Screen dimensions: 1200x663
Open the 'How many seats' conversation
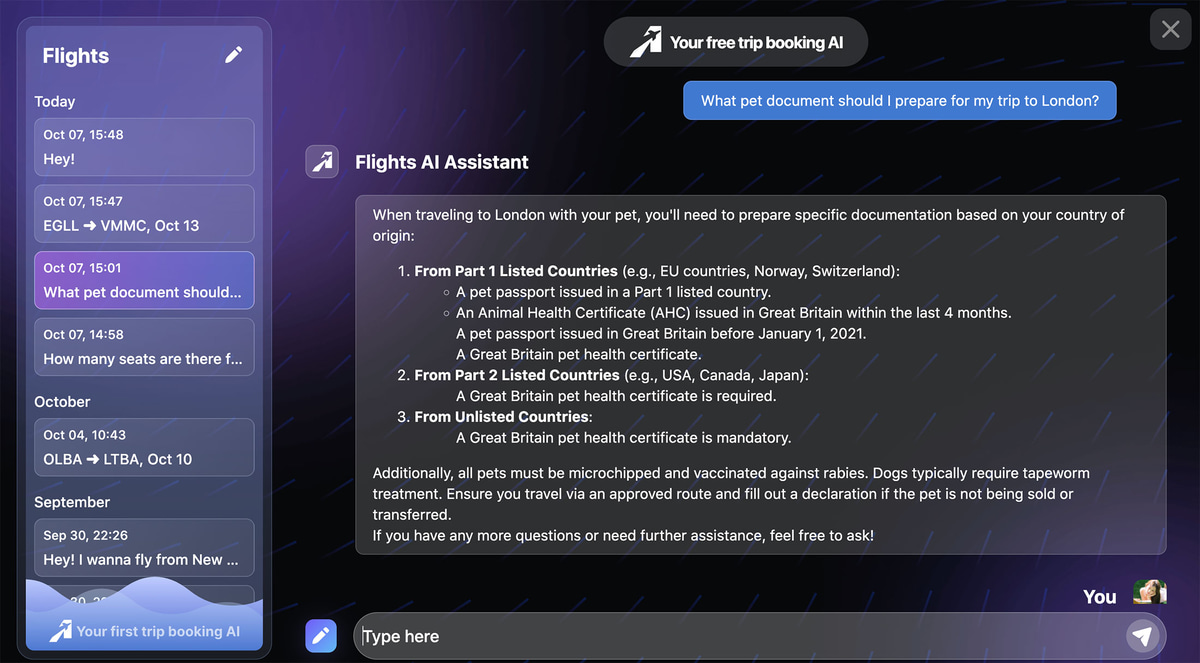[x=144, y=347]
